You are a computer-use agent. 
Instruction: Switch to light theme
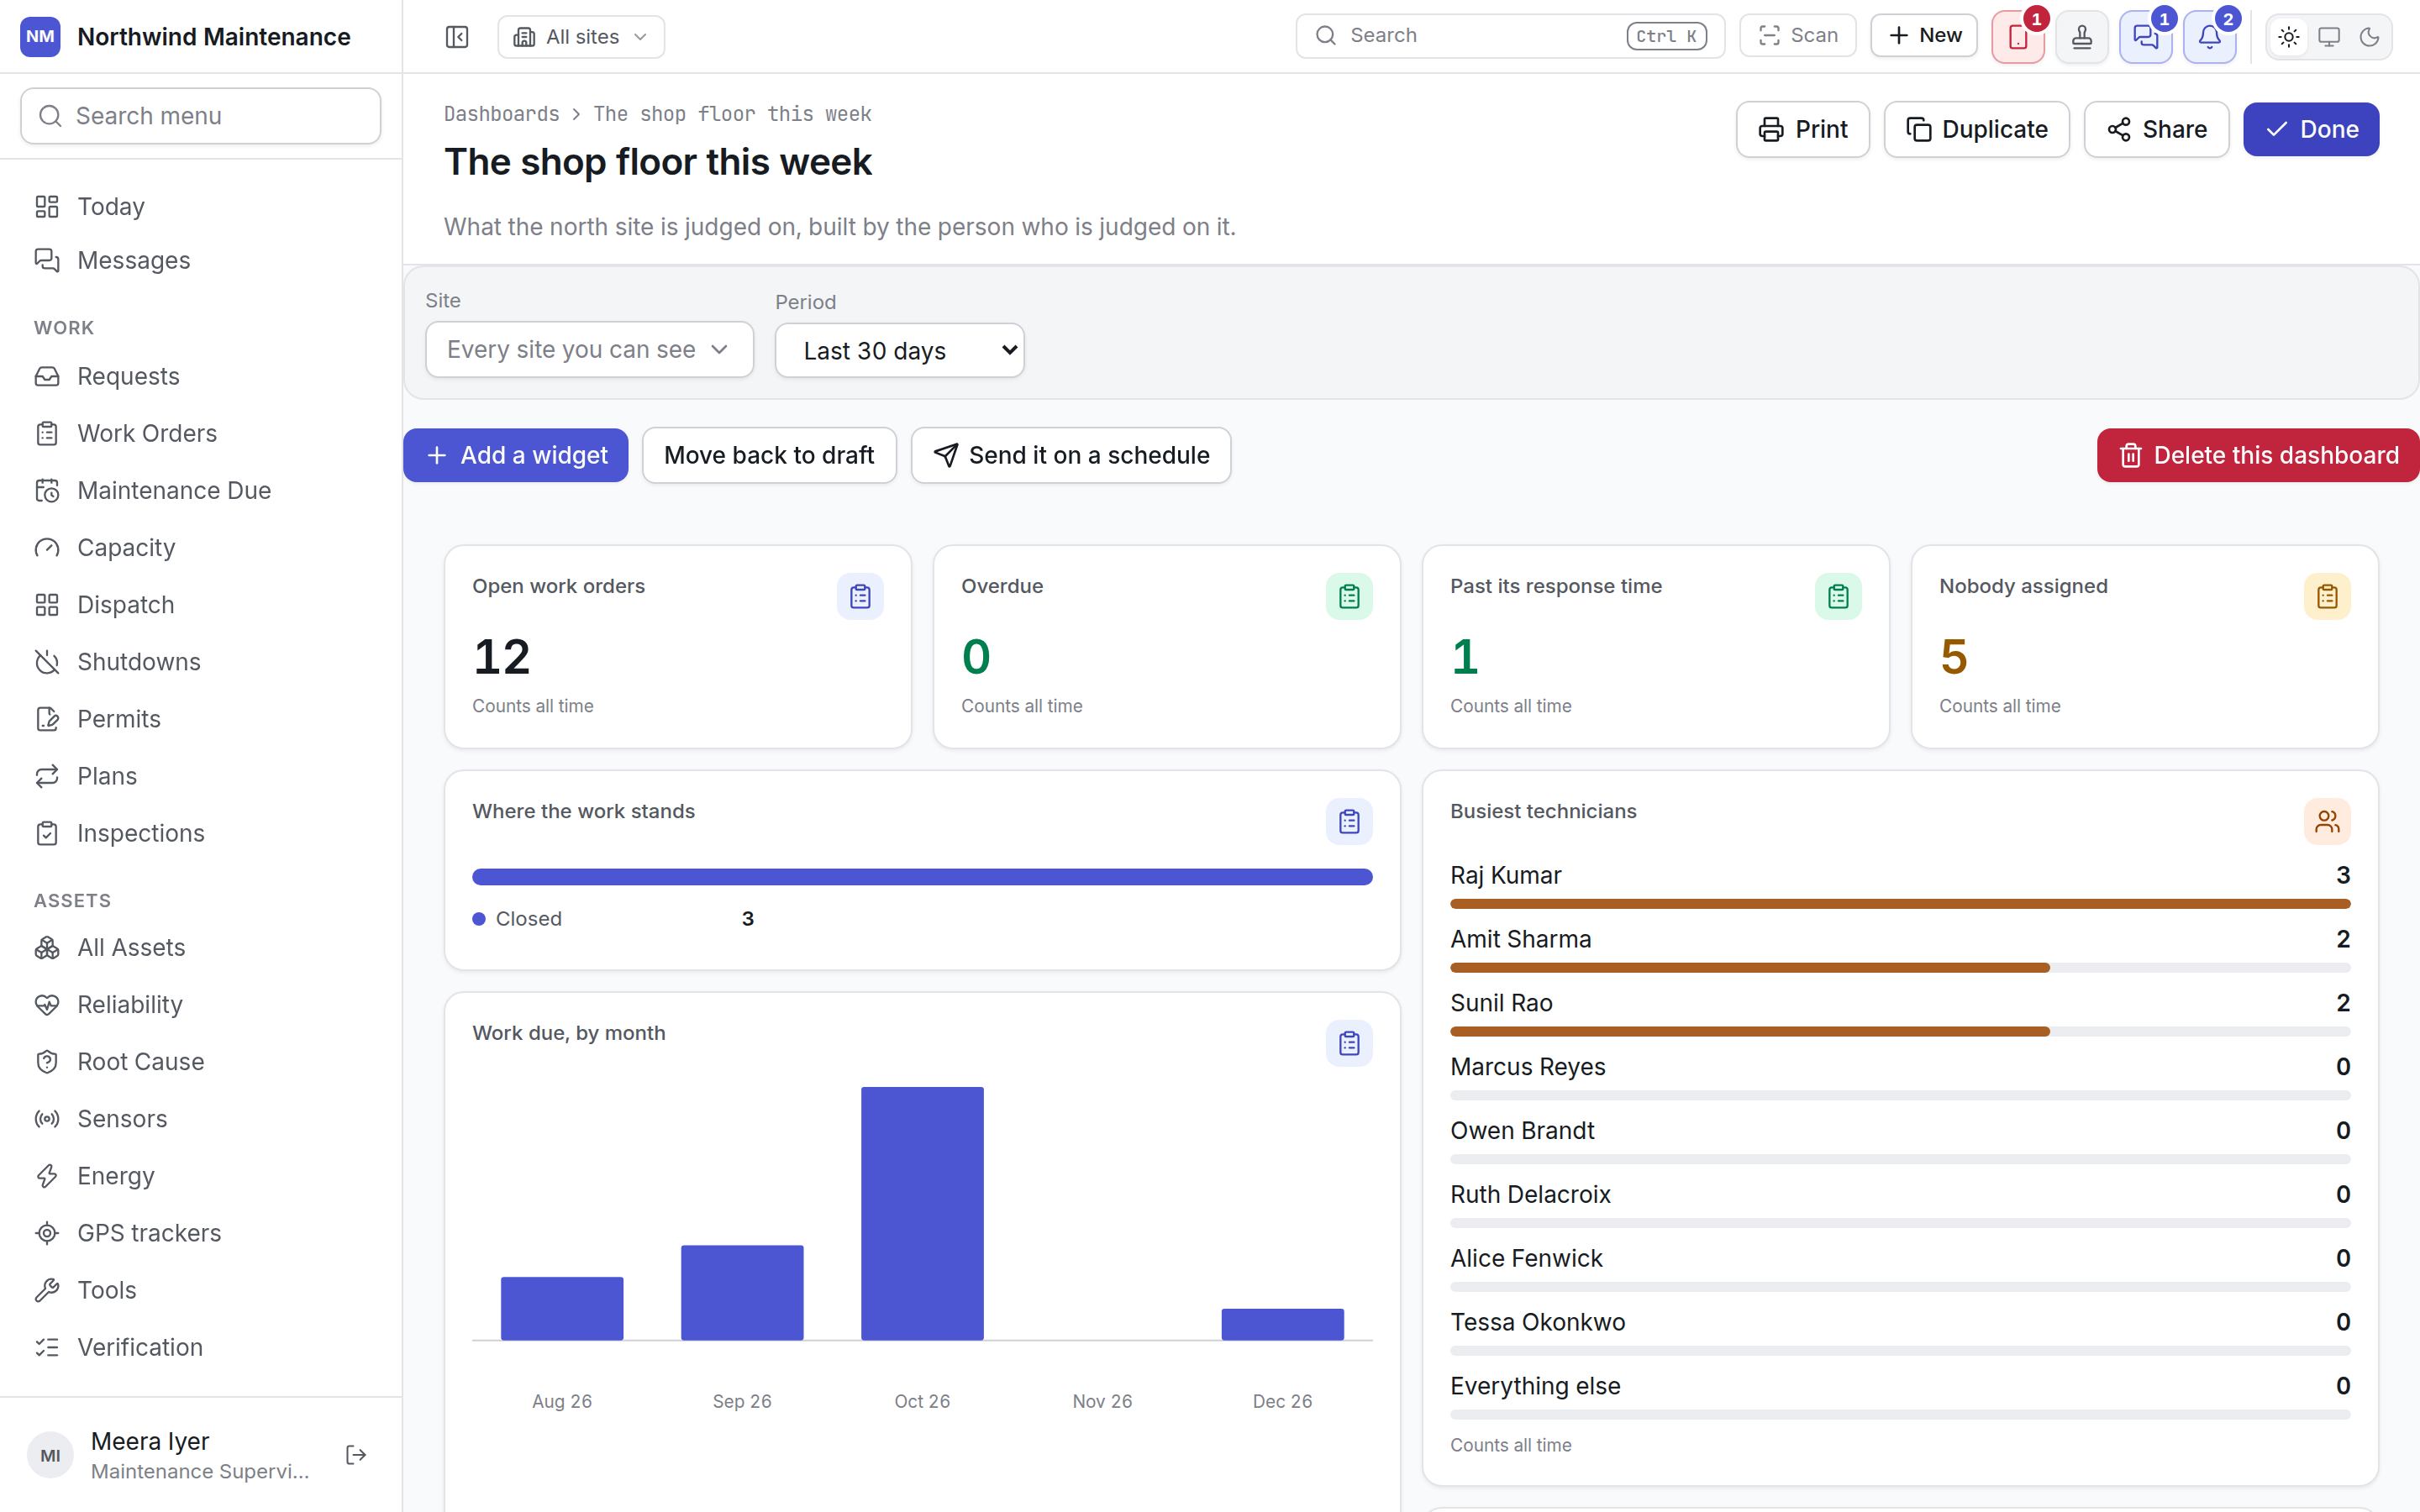coord(2289,37)
